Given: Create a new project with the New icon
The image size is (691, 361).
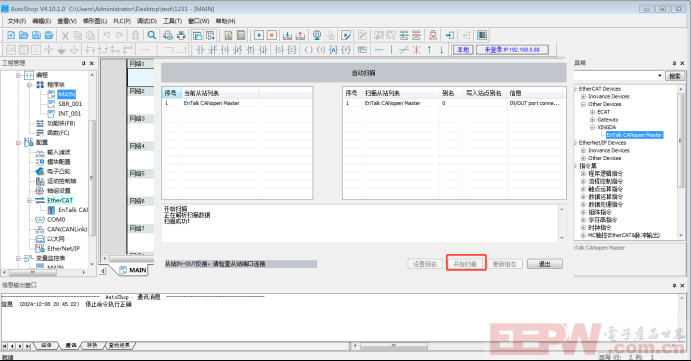Looking at the screenshot, I should point(11,35).
